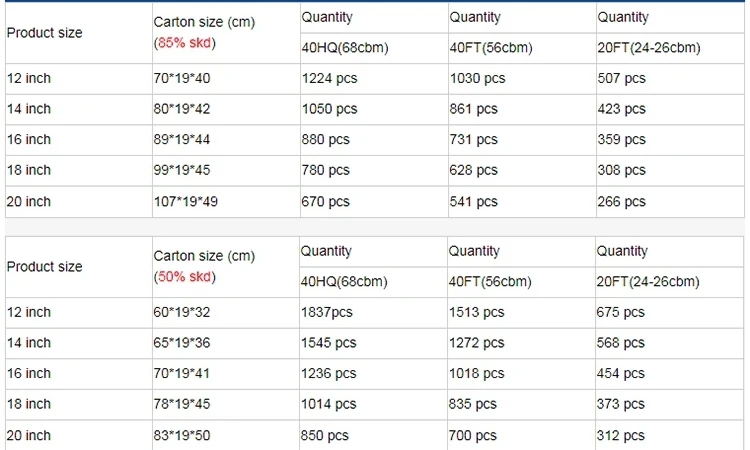Click the 107*19*49 carton size cell
This screenshot has height=450, width=750.
pyautogui.click(x=185, y=202)
